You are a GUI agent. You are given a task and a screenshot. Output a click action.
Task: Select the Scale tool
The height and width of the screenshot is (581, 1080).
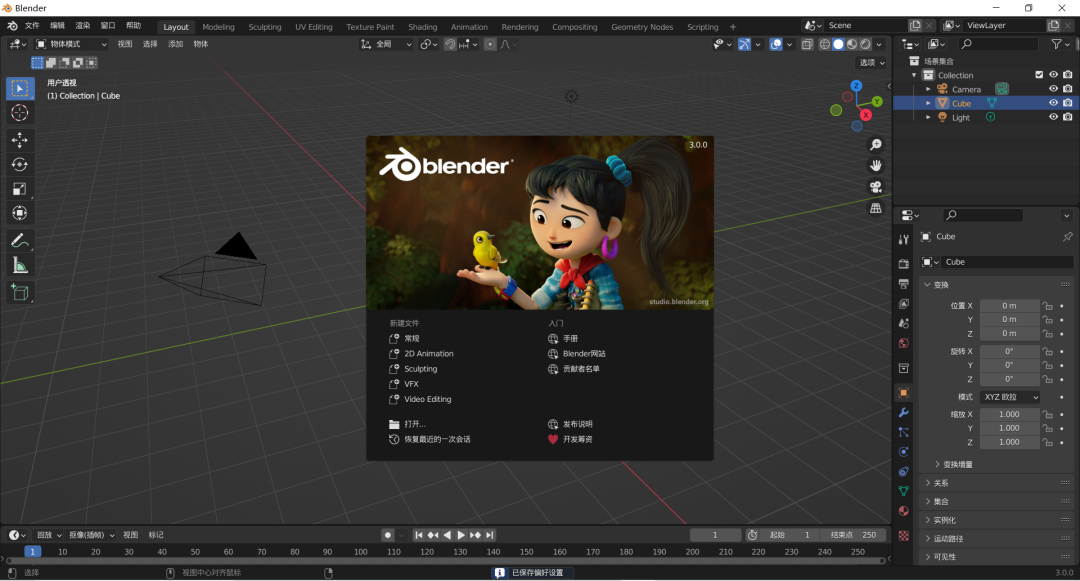click(x=20, y=190)
